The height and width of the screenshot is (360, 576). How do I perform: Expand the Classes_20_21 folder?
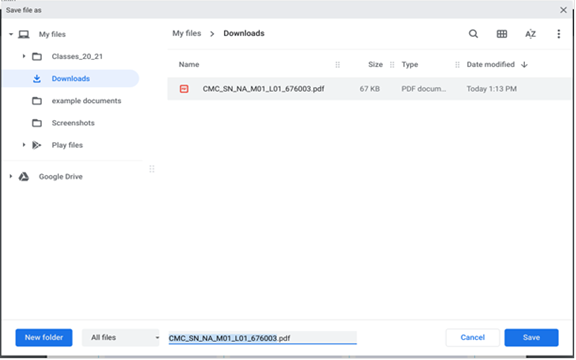point(24,56)
